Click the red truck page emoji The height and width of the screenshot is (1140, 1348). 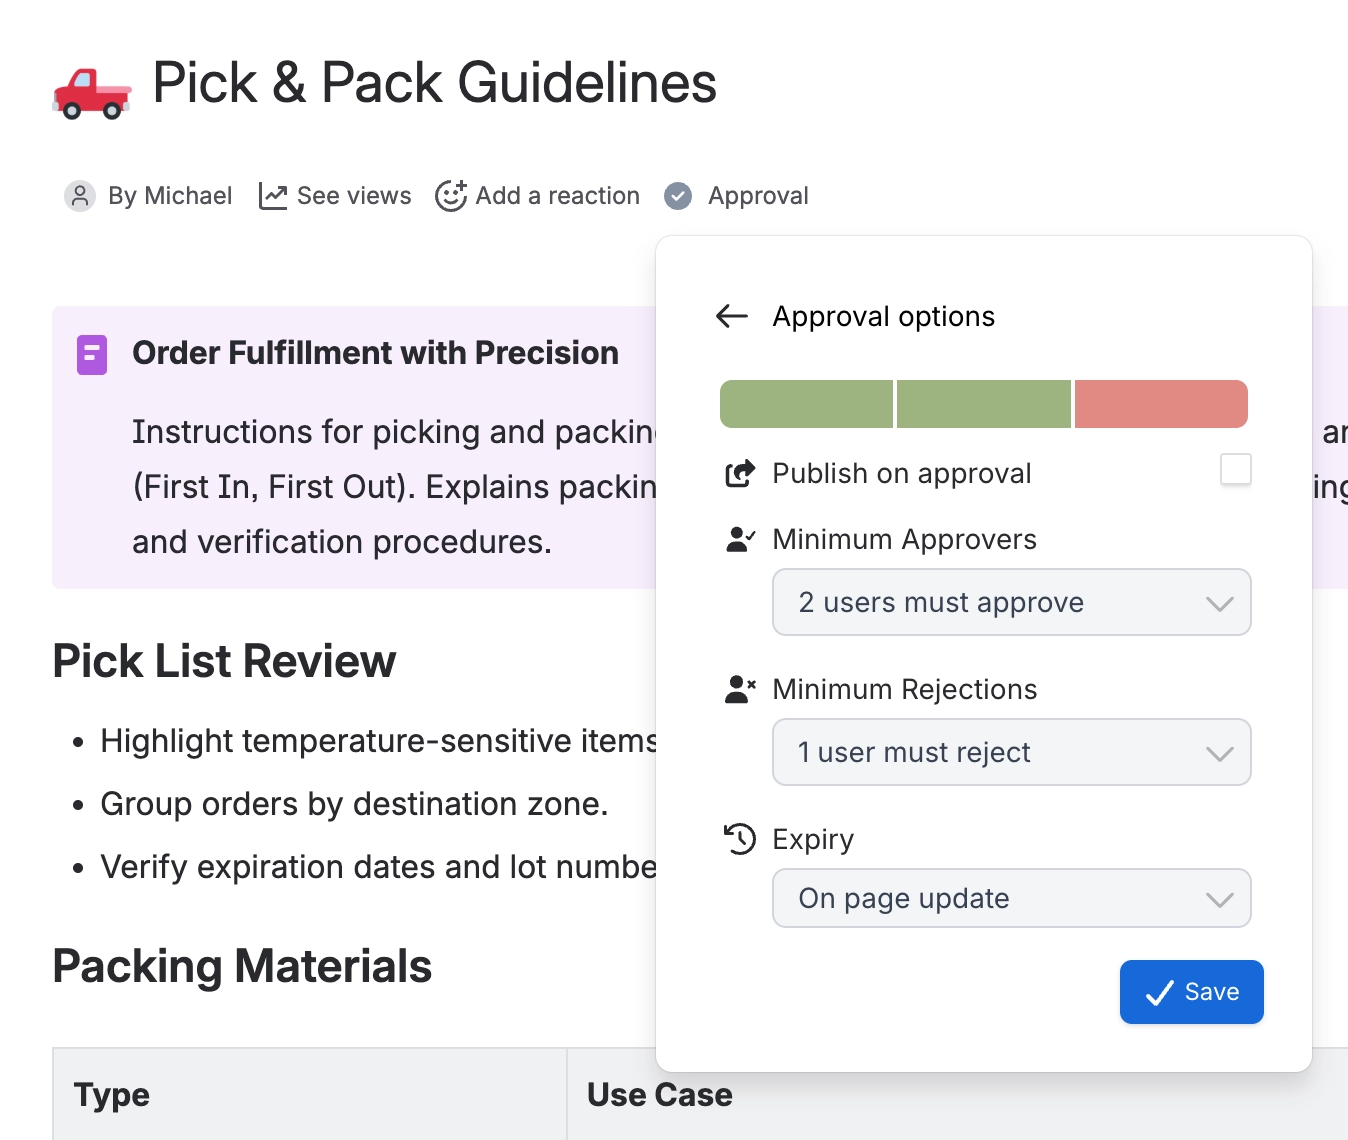tap(92, 93)
